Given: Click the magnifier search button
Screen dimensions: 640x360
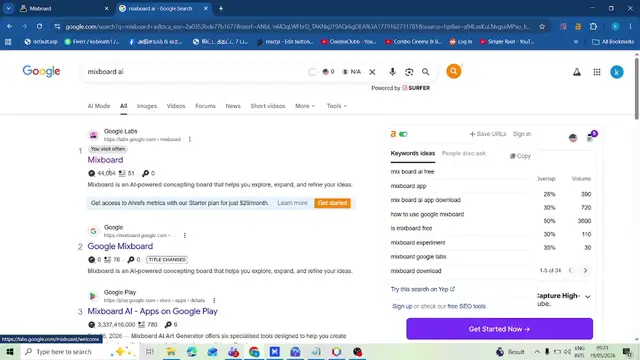Looking at the screenshot, I should coord(426,72).
